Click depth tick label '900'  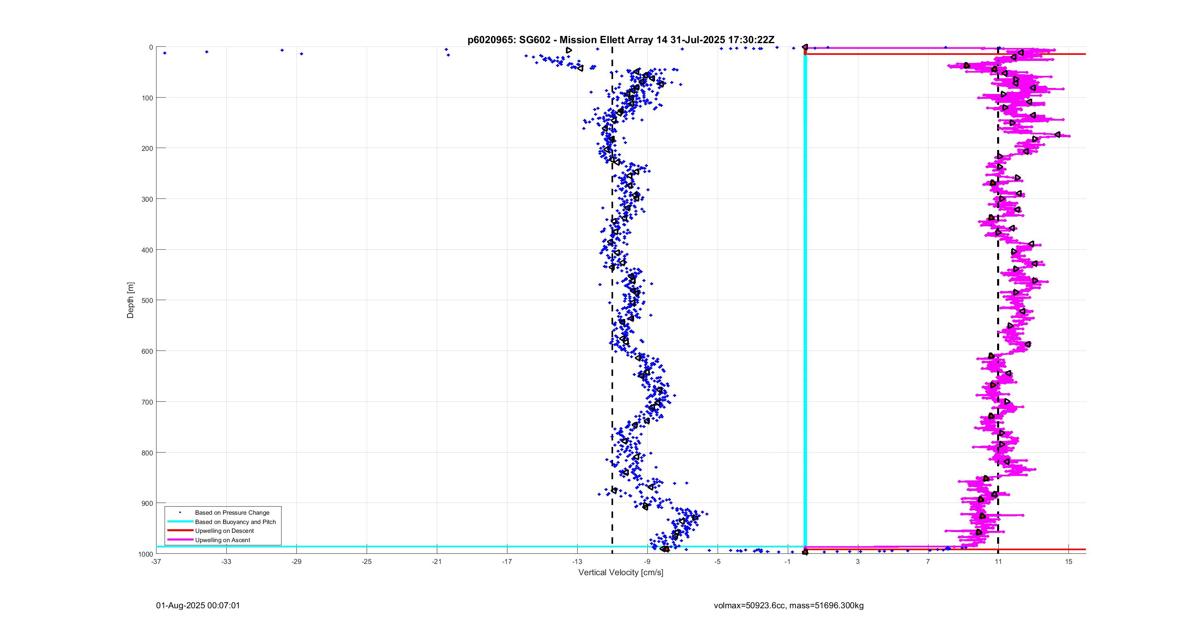(146, 503)
